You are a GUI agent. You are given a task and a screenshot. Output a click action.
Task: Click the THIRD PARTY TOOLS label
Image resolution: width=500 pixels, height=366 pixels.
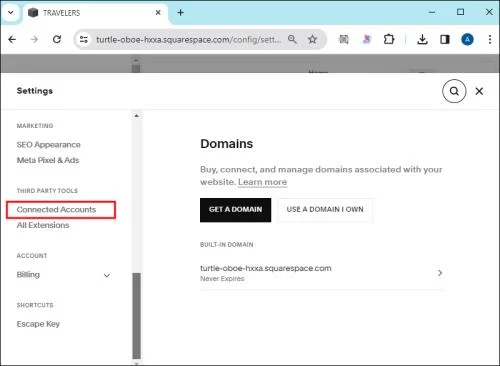pos(47,191)
